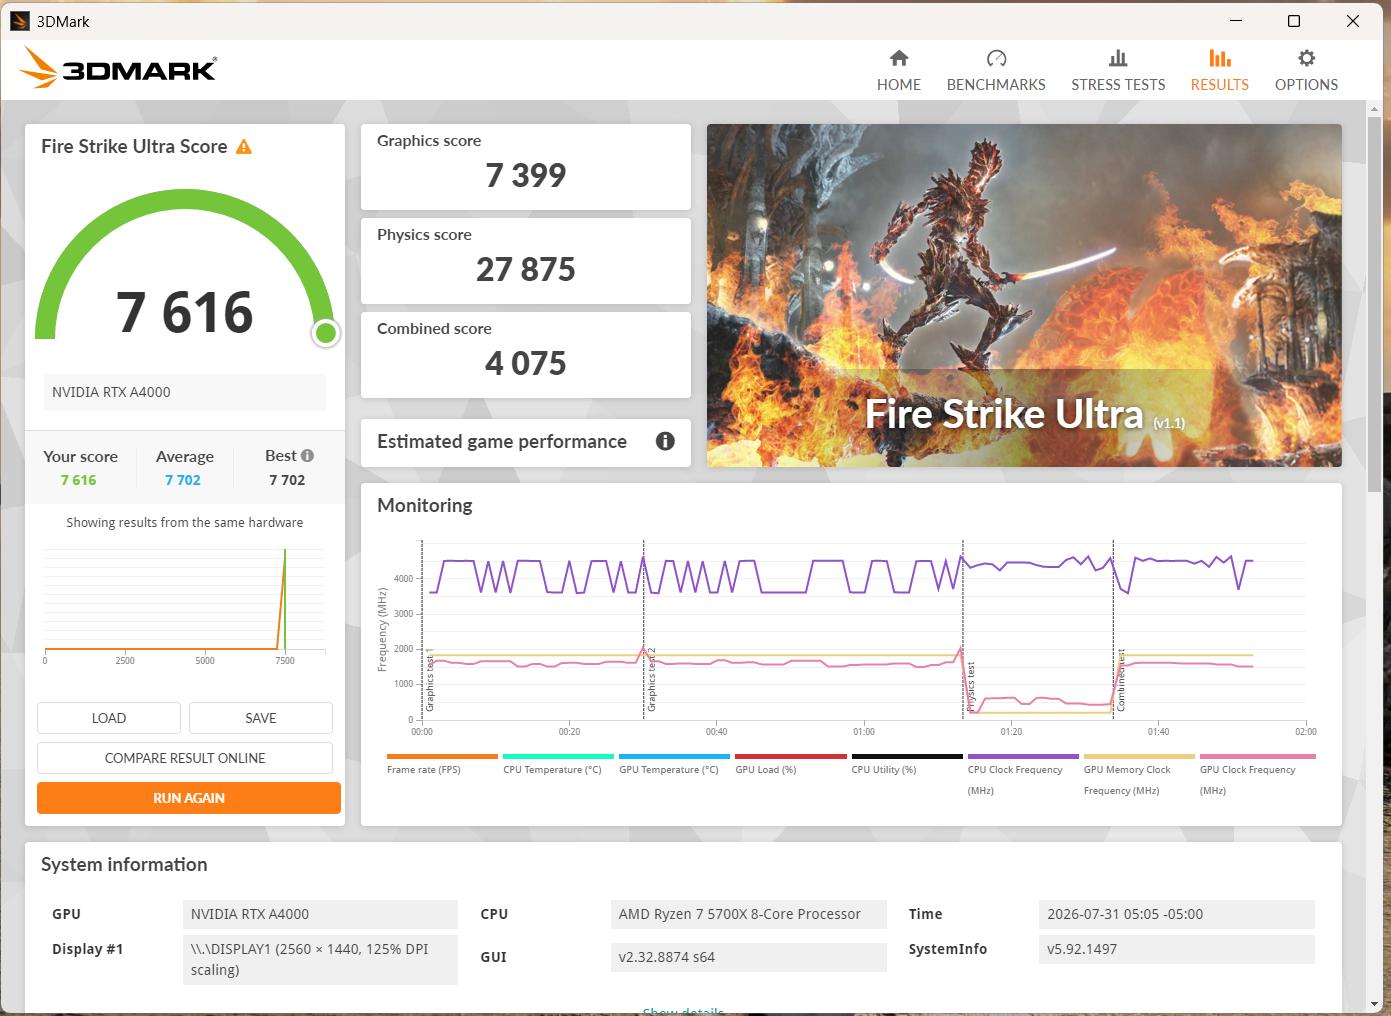This screenshot has height=1016, width=1391.
Task: Click the Best score value 7 702
Action: (287, 480)
